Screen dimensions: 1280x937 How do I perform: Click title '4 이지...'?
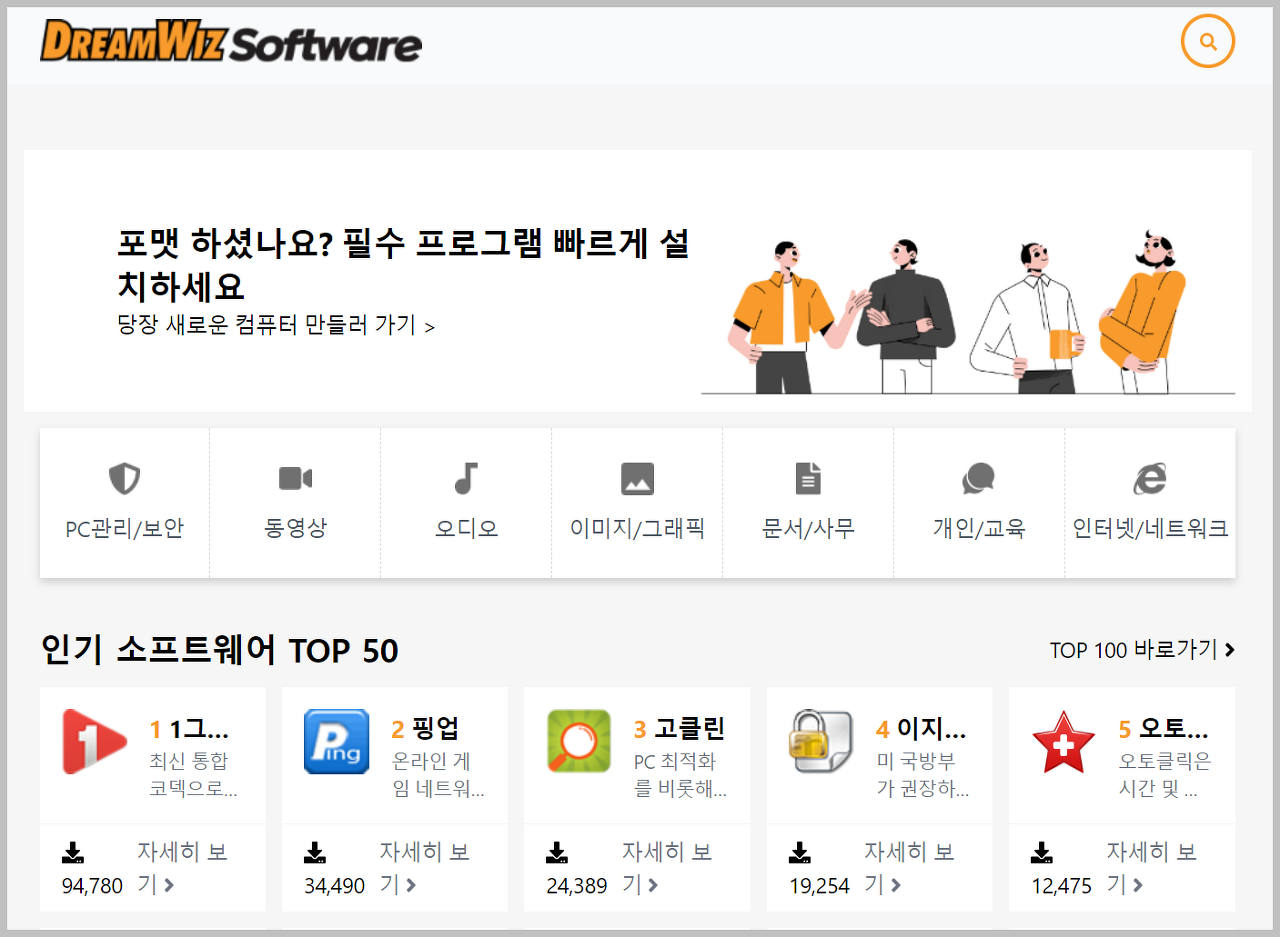[x=921, y=728]
